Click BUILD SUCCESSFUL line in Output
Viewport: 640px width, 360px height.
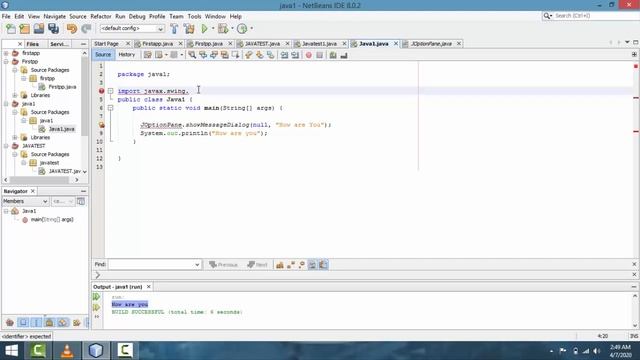[x=177, y=312]
